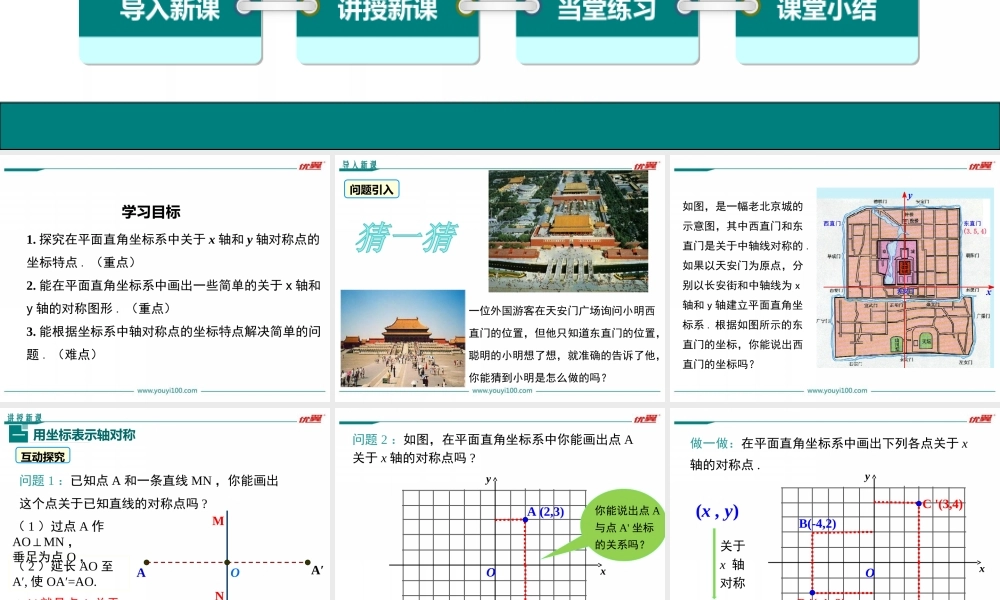Click the green speech bubble about point A
This screenshot has height=600, width=1000.
click(x=617, y=526)
